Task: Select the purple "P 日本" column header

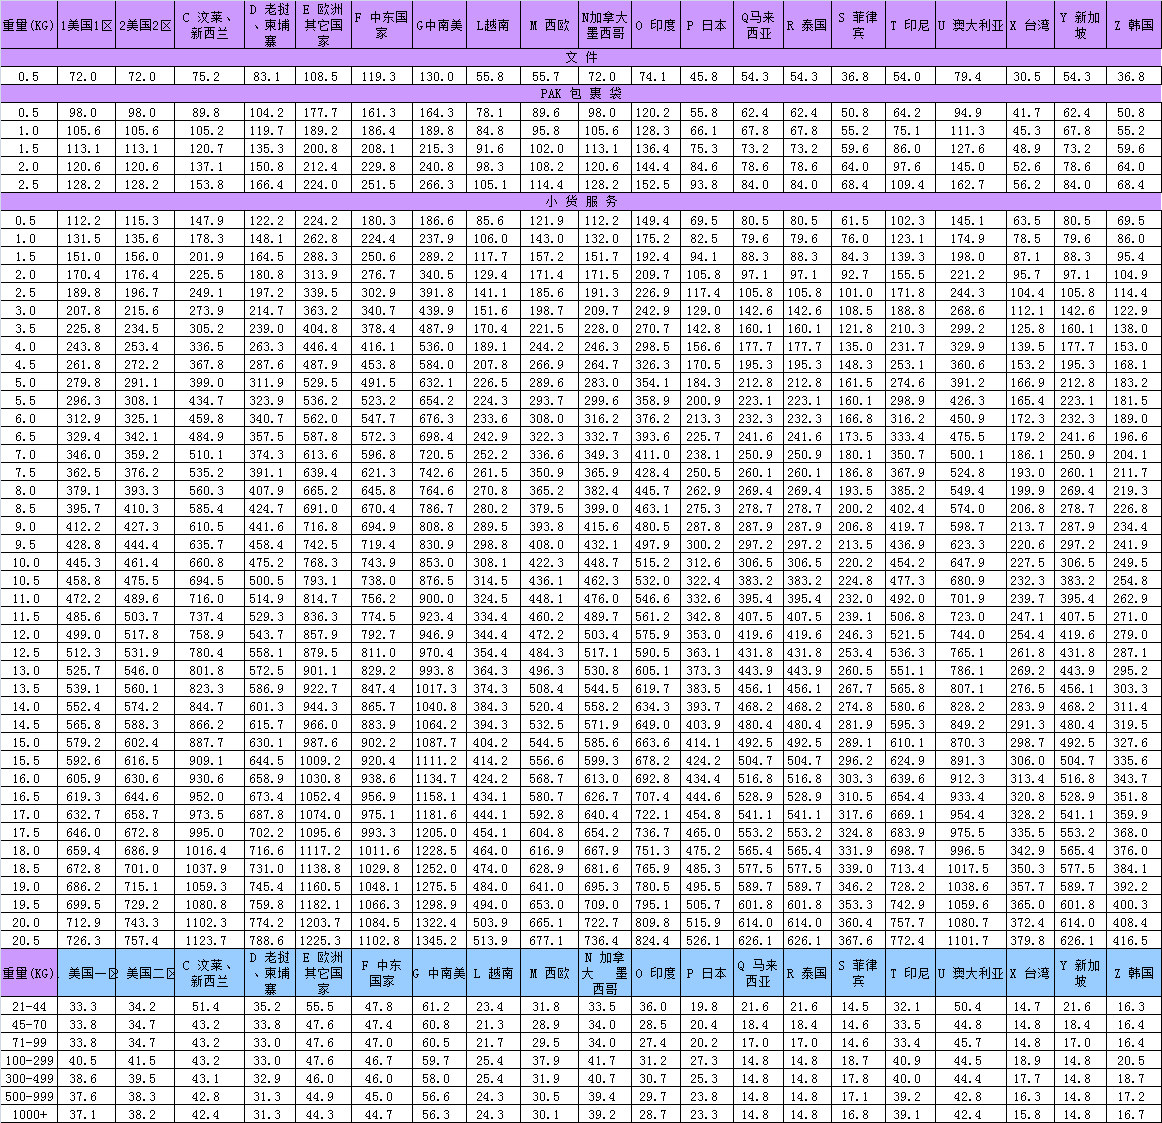Action: 706,25
